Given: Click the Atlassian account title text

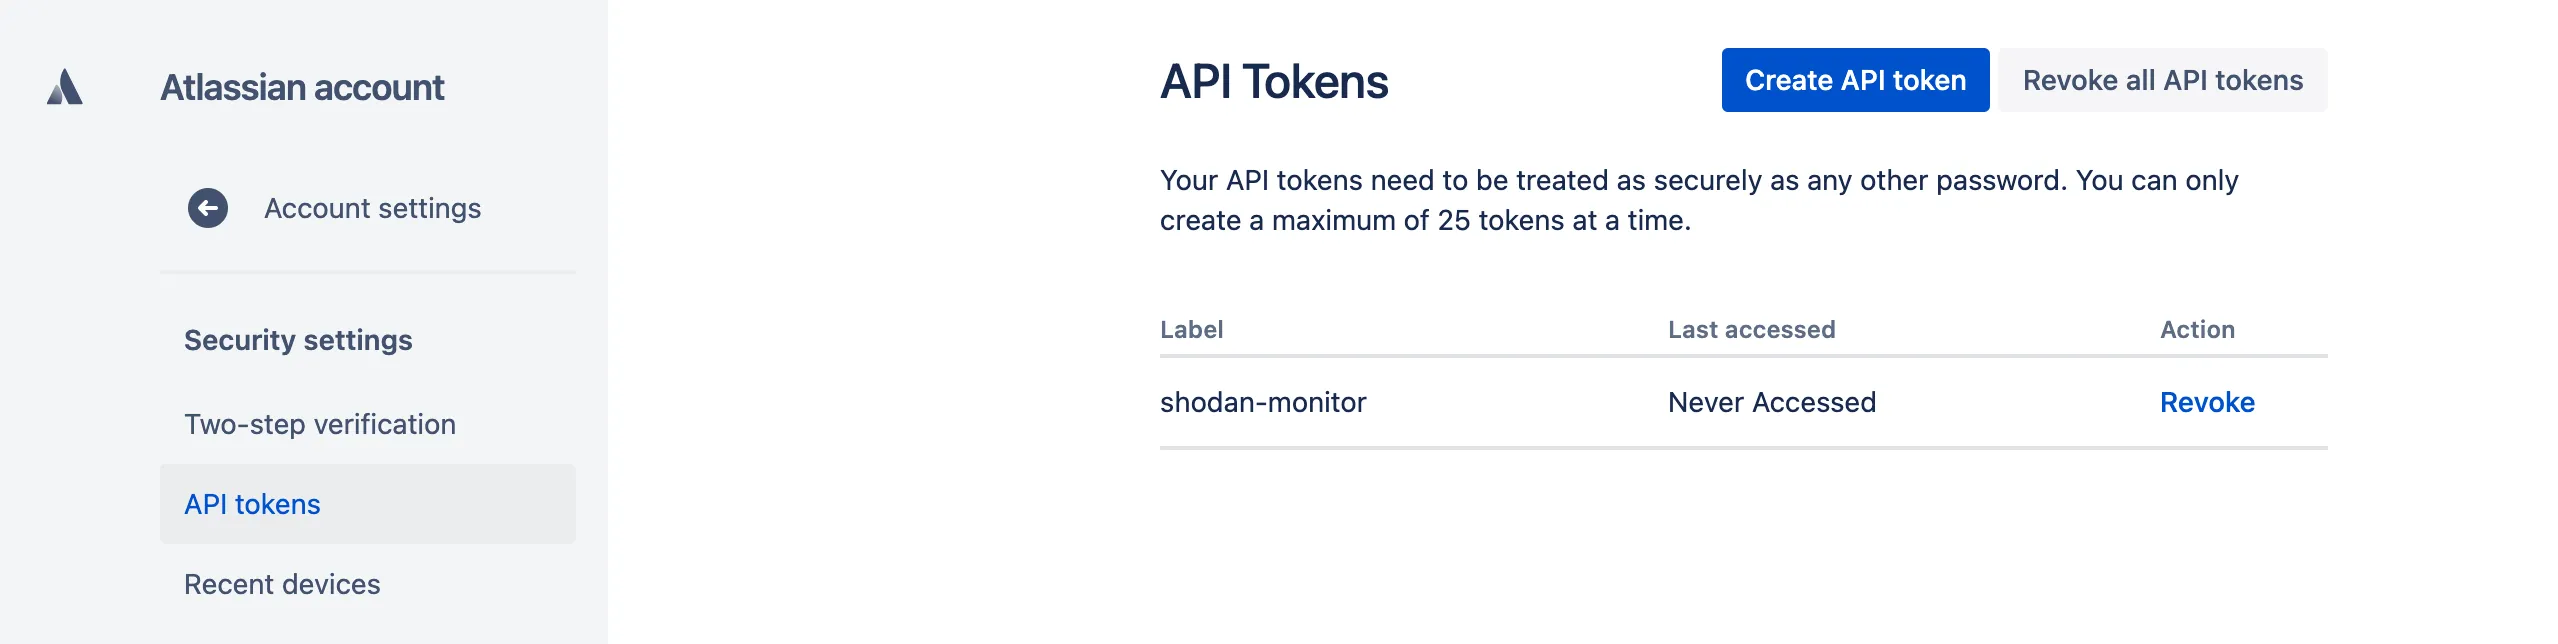Looking at the screenshot, I should (x=303, y=88).
